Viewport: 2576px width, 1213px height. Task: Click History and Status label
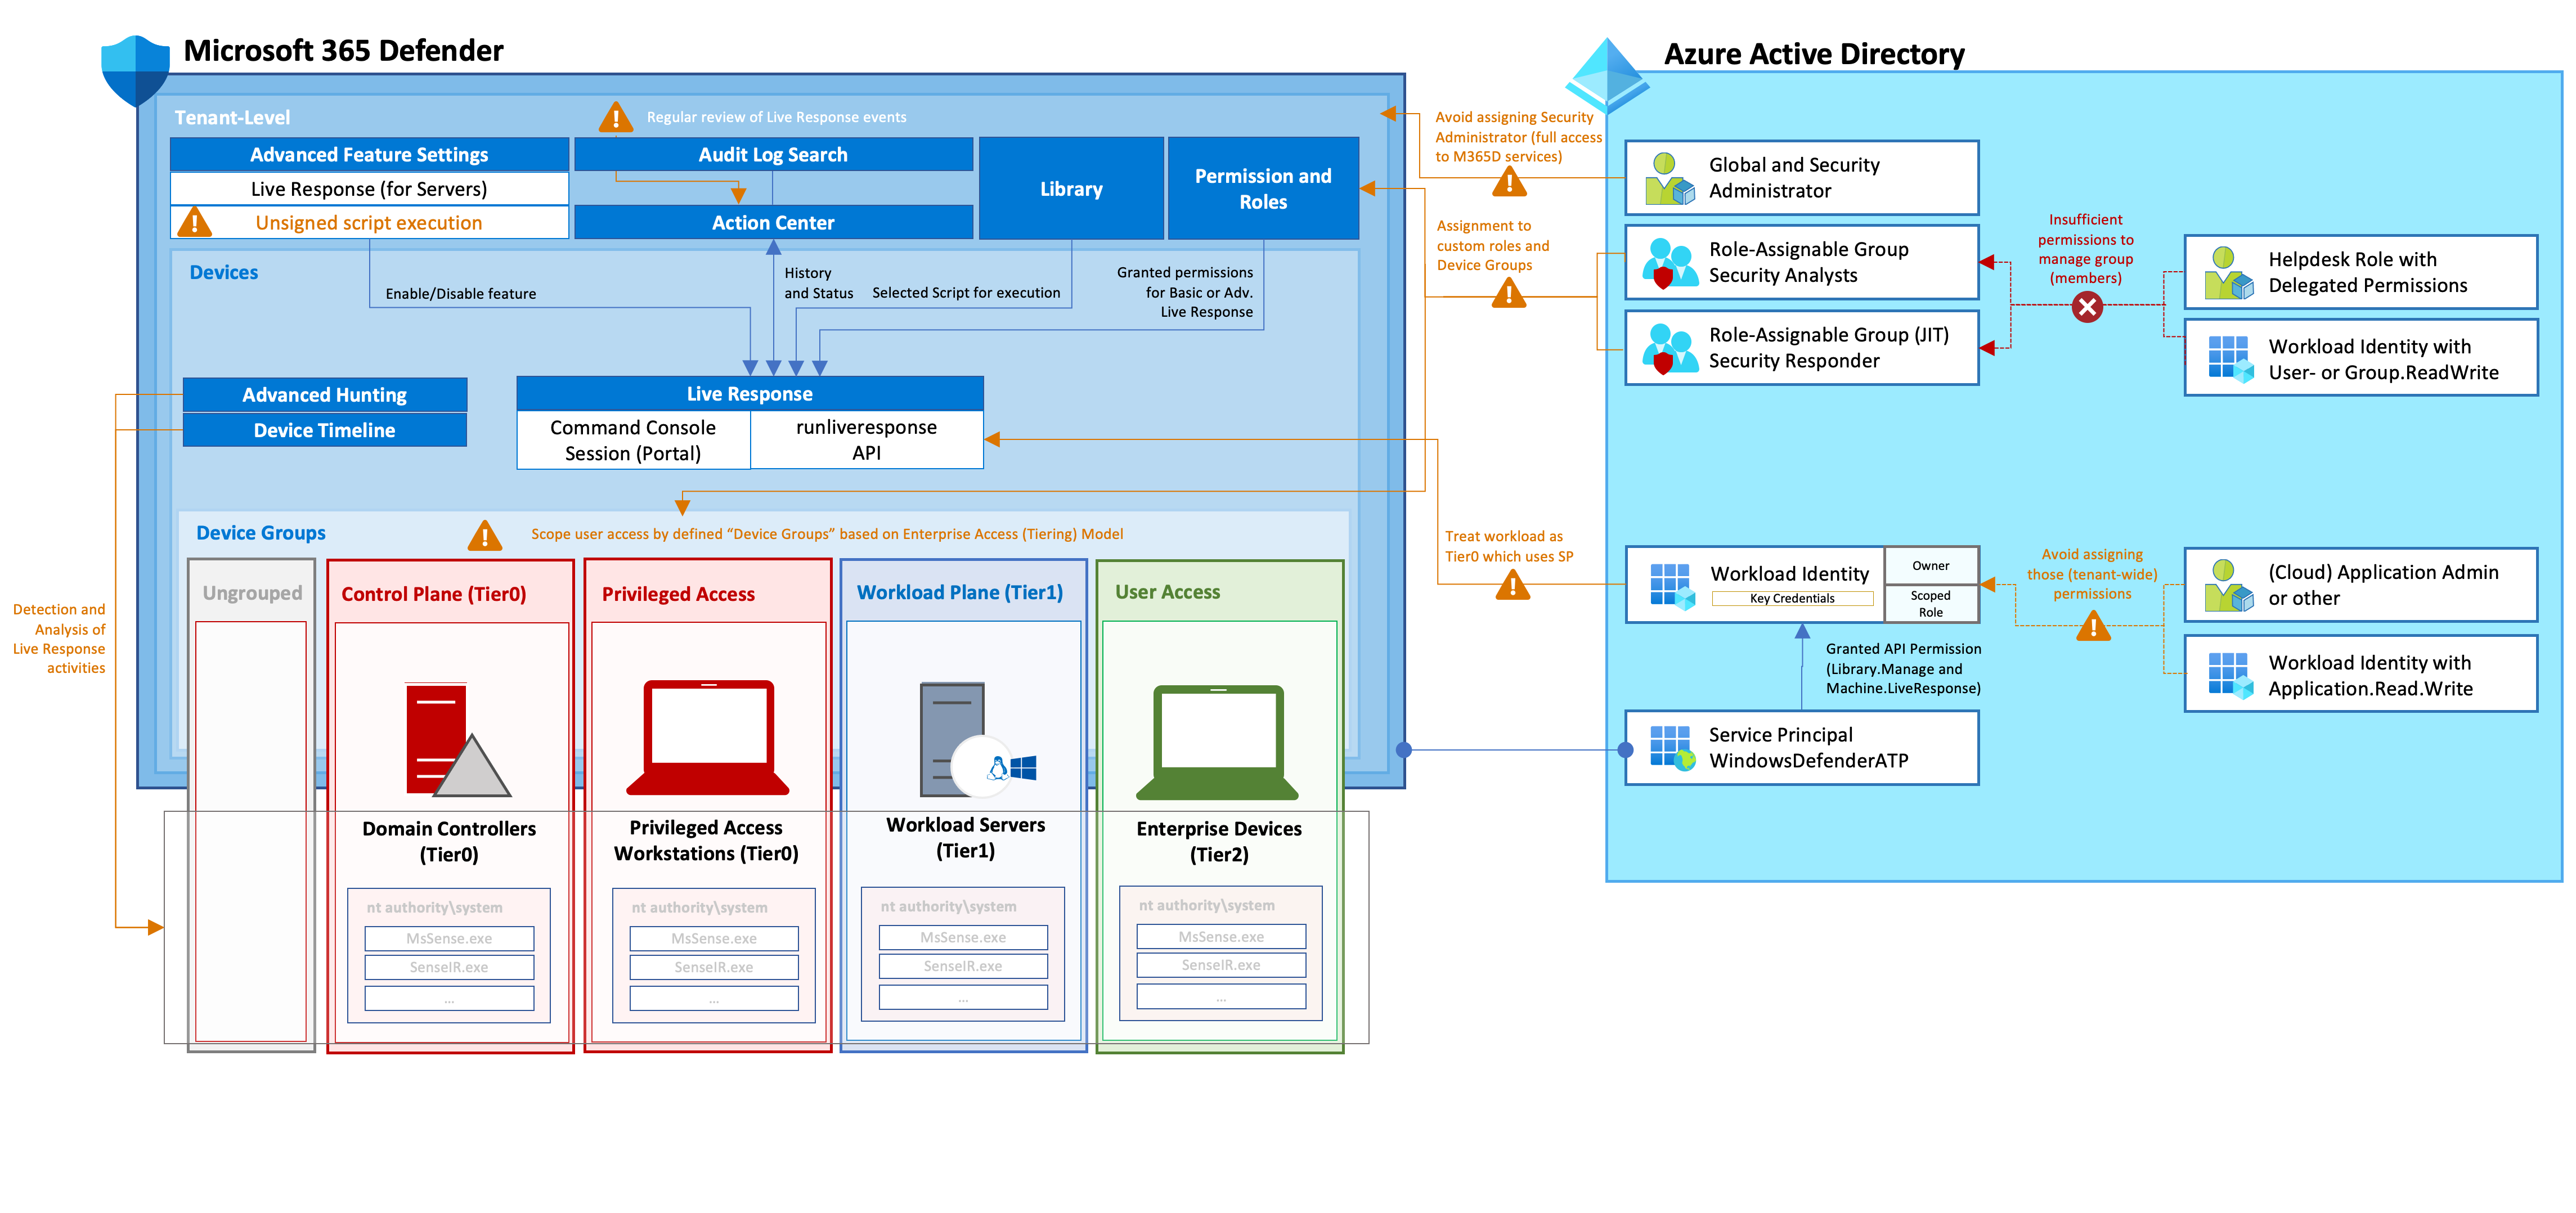819,282
